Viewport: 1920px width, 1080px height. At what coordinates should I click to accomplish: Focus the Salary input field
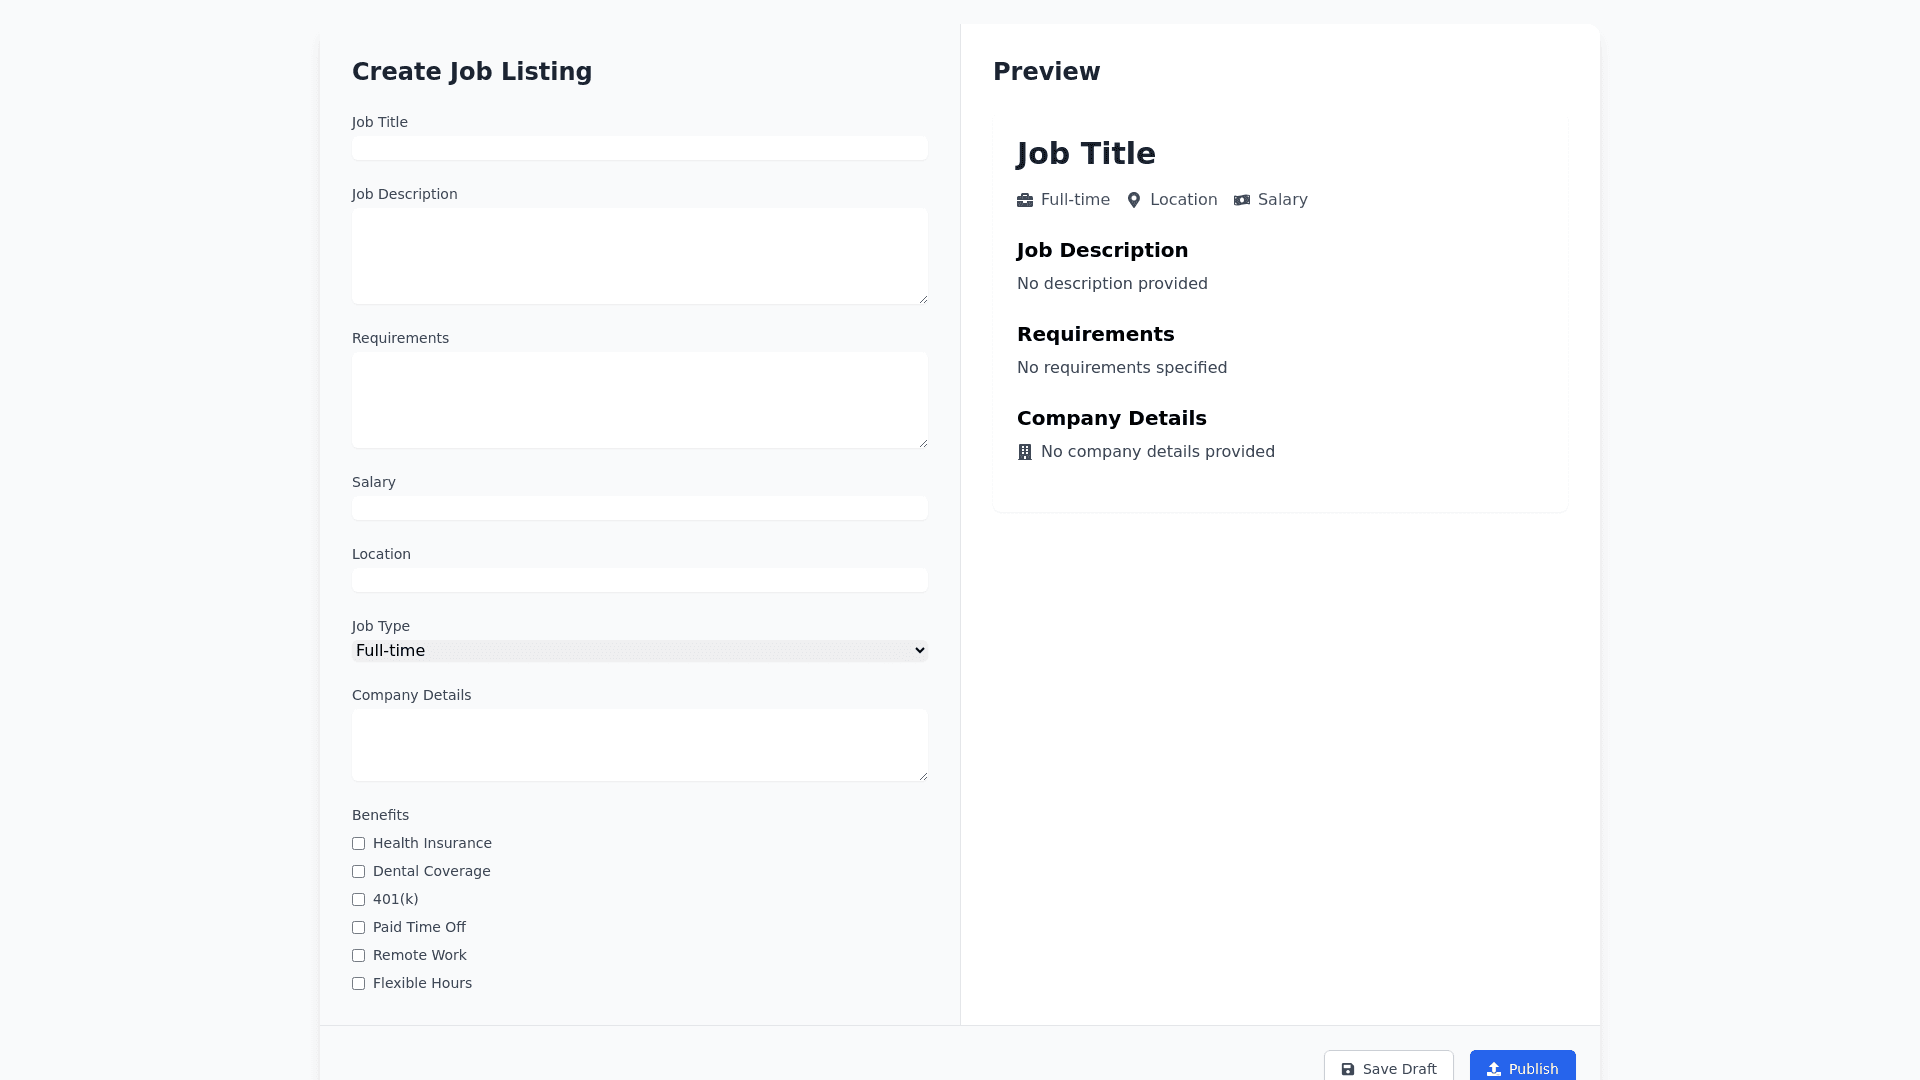click(640, 508)
